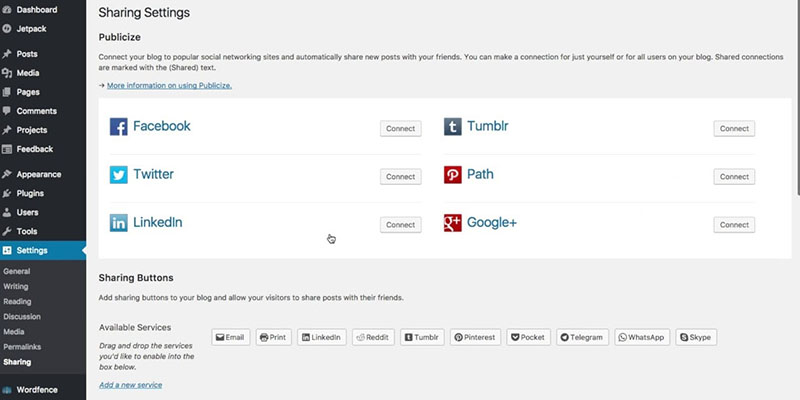Image resolution: width=800 pixels, height=400 pixels.
Task: Click the Dashboard sidebar icon
Action: click(x=7, y=10)
